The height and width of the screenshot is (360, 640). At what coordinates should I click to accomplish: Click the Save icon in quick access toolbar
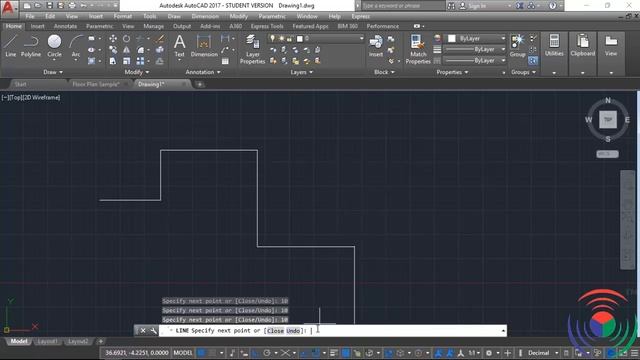coord(49,6)
